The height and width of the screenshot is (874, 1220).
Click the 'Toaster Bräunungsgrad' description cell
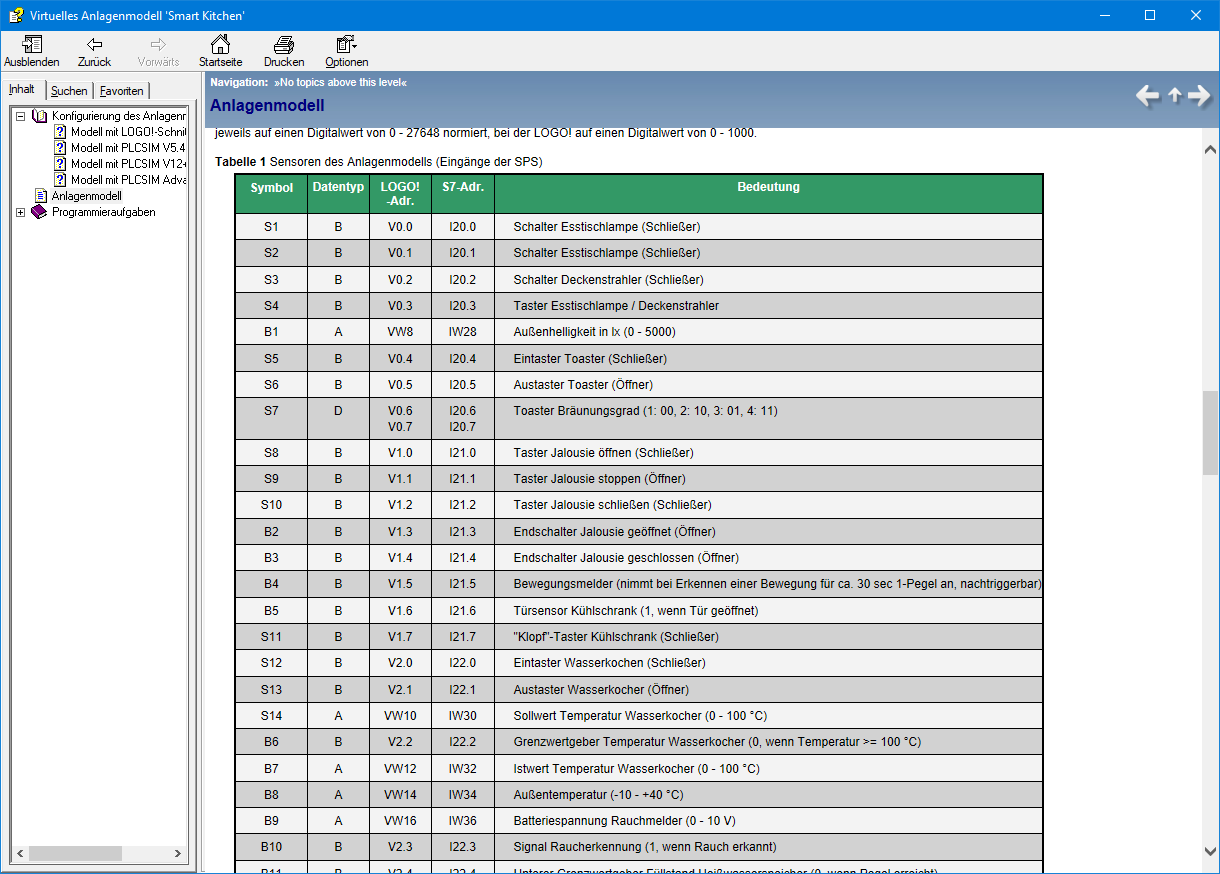(768, 419)
